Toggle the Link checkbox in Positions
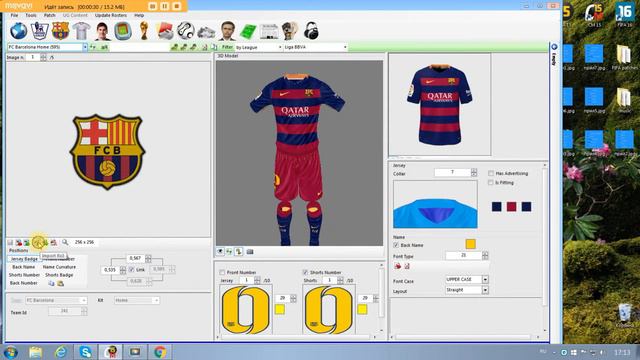The image size is (640, 360). (x=131, y=270)
